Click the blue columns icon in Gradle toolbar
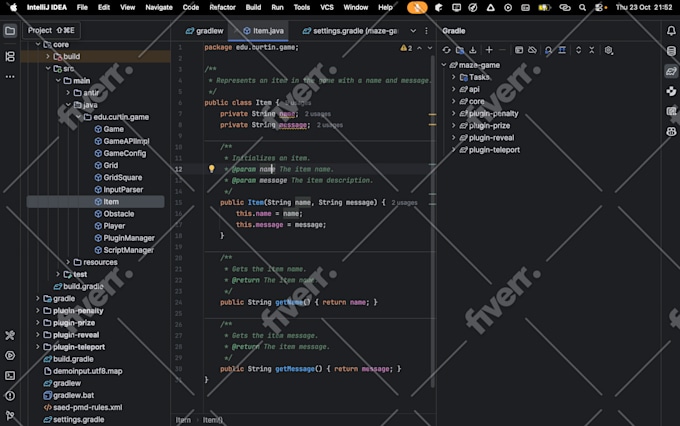Viewport: 680px width, 426px height. pyautogui.click(x=562, y=50)
